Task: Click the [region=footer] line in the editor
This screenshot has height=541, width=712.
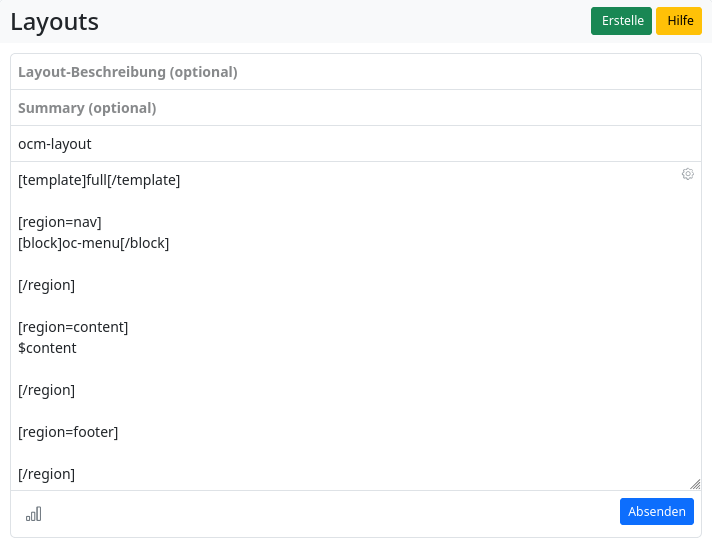Action: (68, 432)
